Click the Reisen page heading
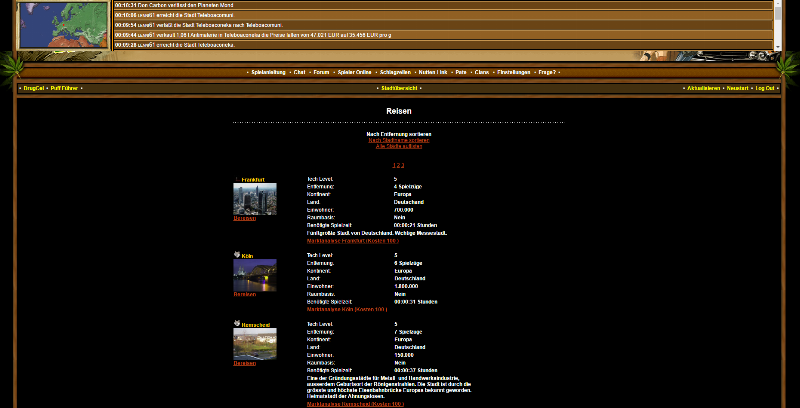This screenshot has width=800, height=408. (399, 111)
